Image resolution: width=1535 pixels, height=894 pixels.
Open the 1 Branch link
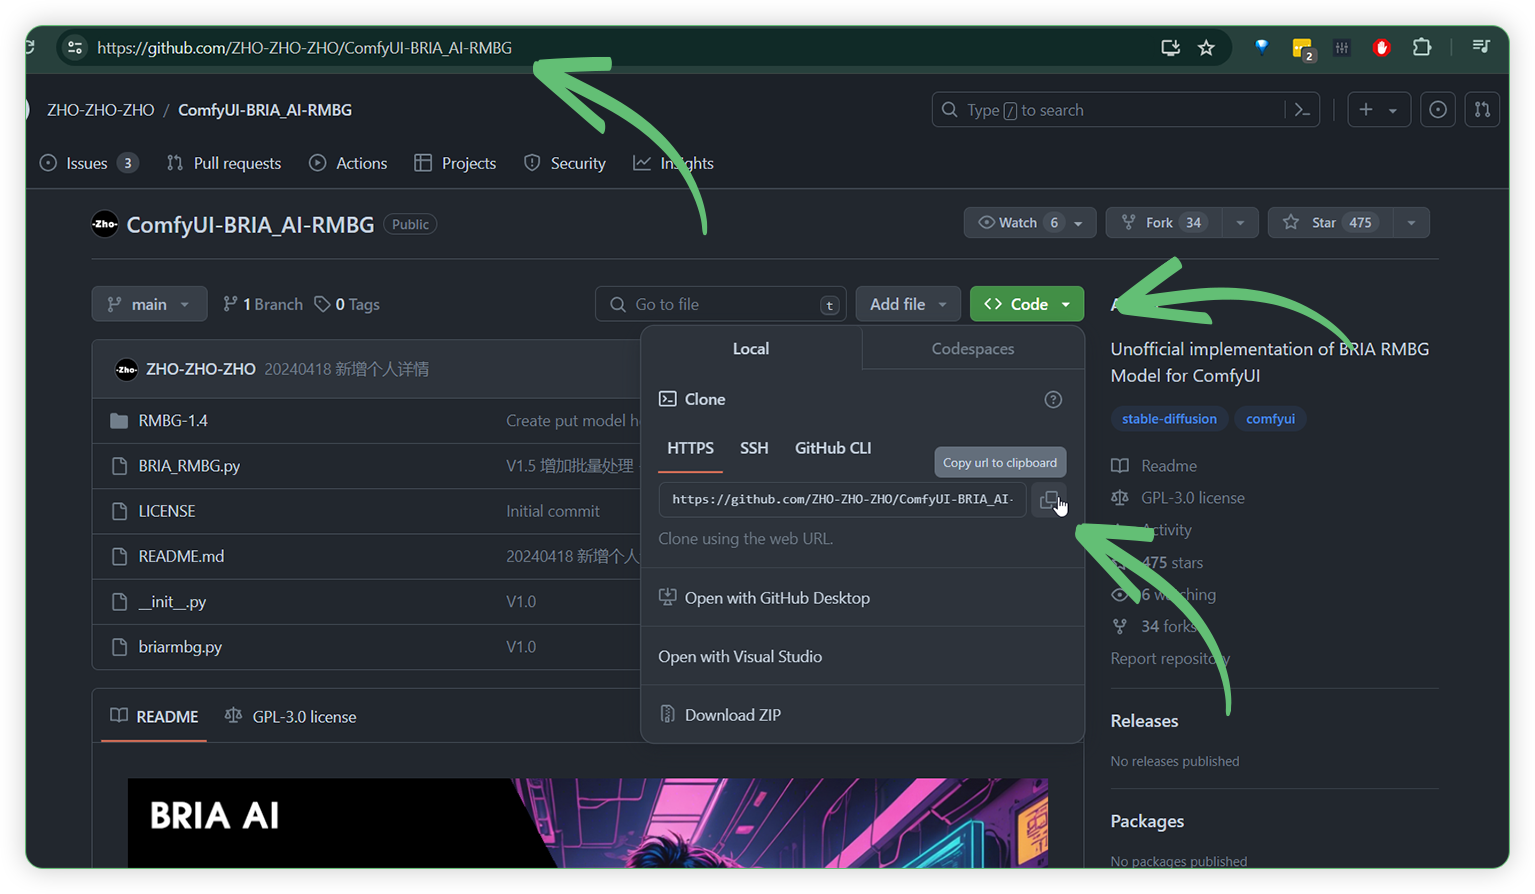pos(263,304)
